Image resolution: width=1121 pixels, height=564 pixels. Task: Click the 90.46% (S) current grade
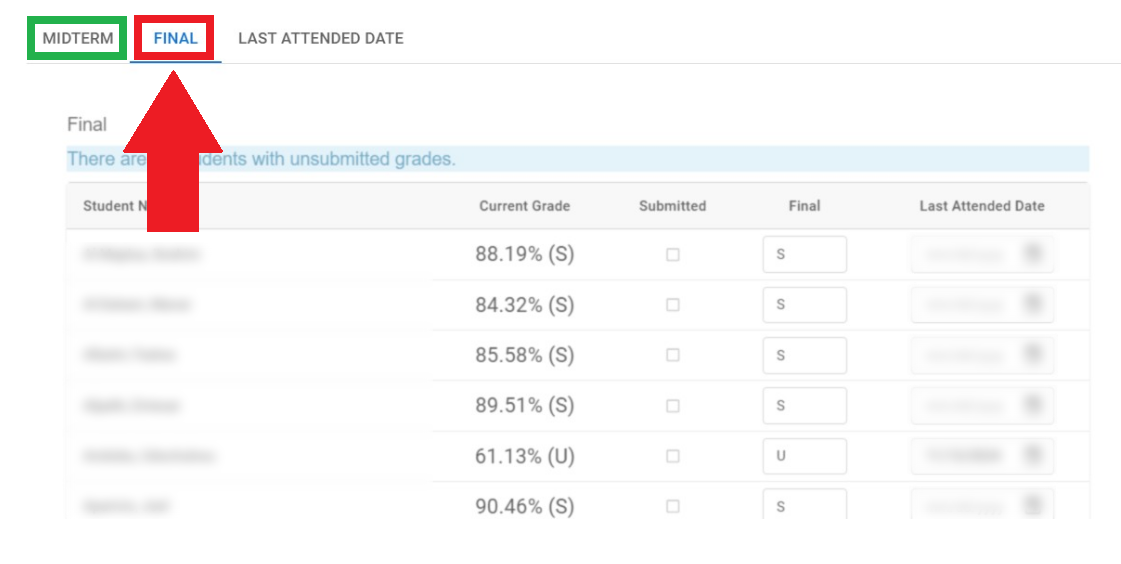coord(525,506)
